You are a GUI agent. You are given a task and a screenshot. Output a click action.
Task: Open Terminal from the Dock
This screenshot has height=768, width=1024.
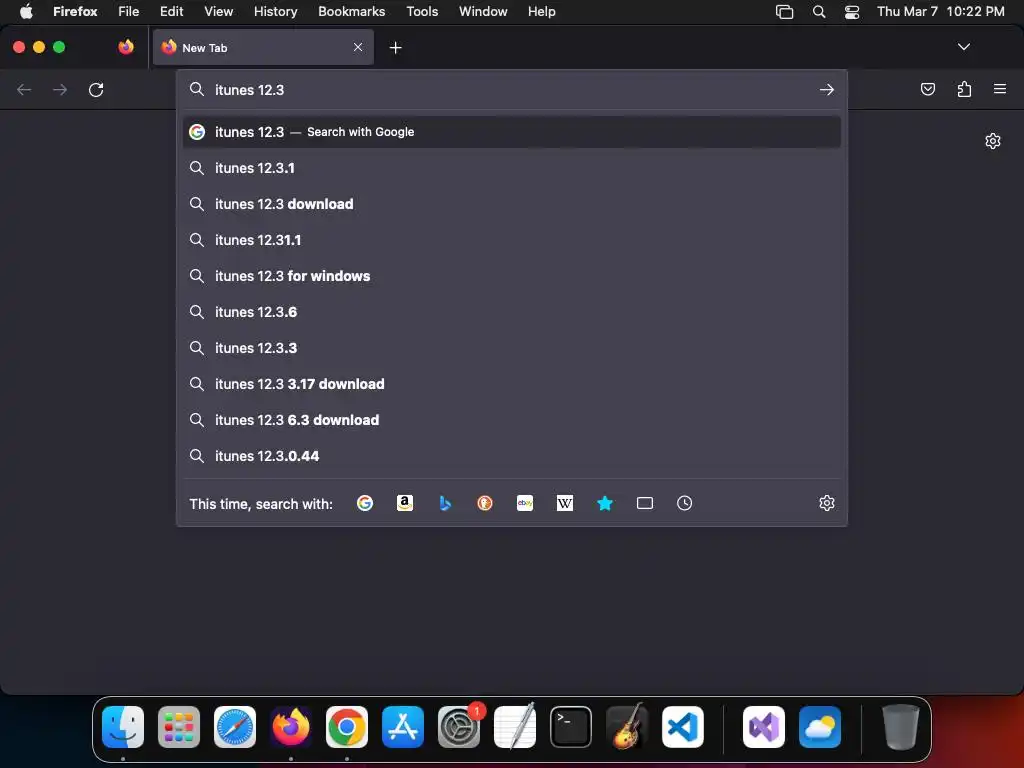(571, 727)
